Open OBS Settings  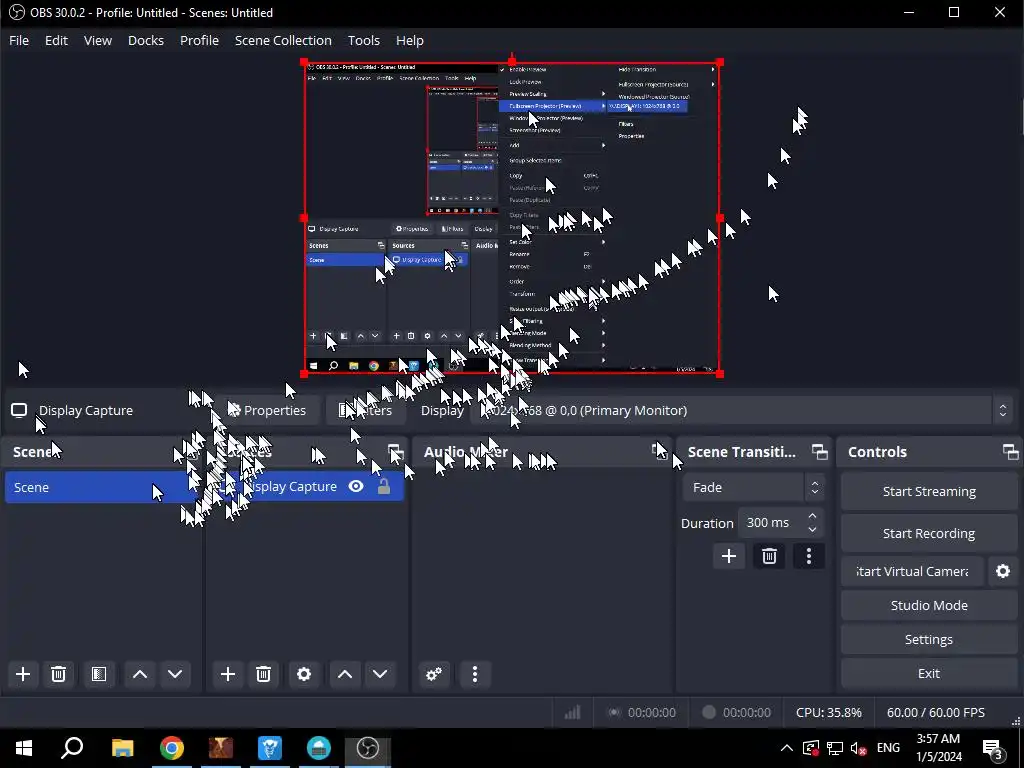[929, 639]
